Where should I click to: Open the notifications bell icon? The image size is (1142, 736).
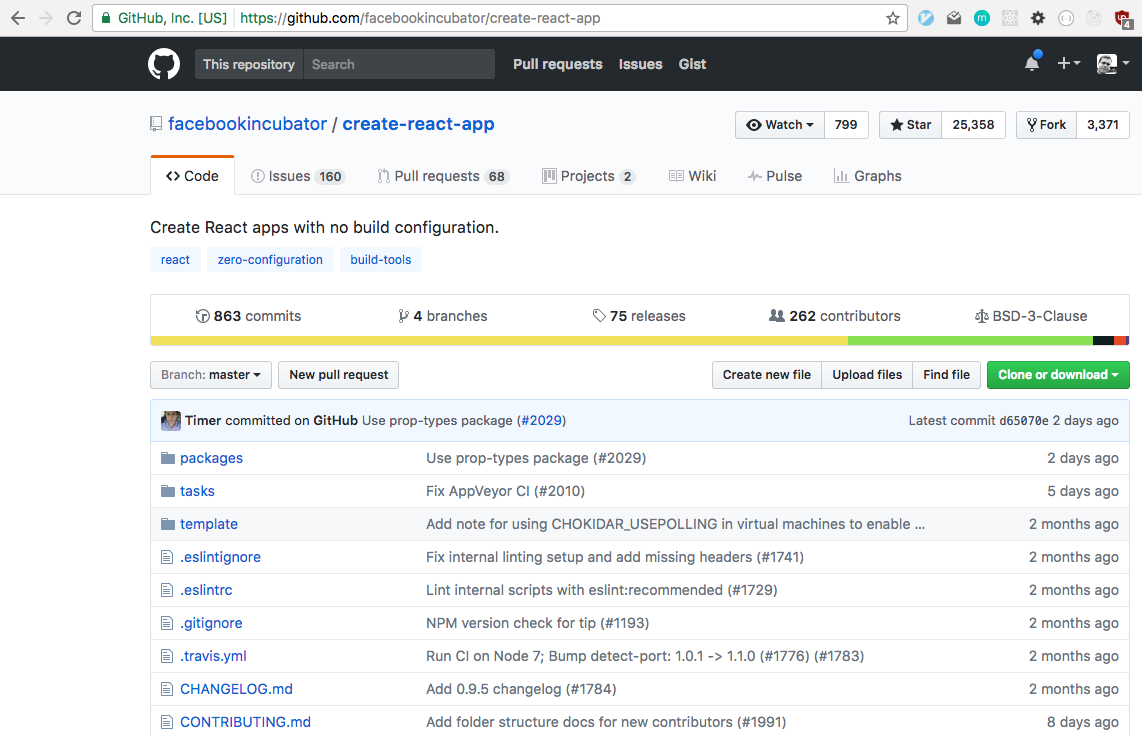pos(1032,63)
